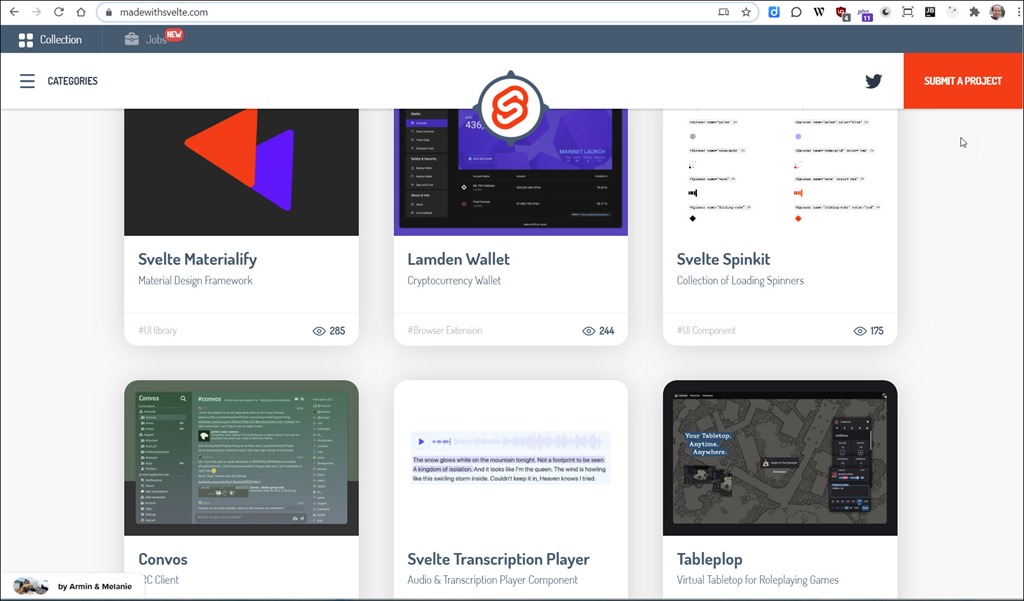Click the eye views icon showing 285

tap(319, 331)
